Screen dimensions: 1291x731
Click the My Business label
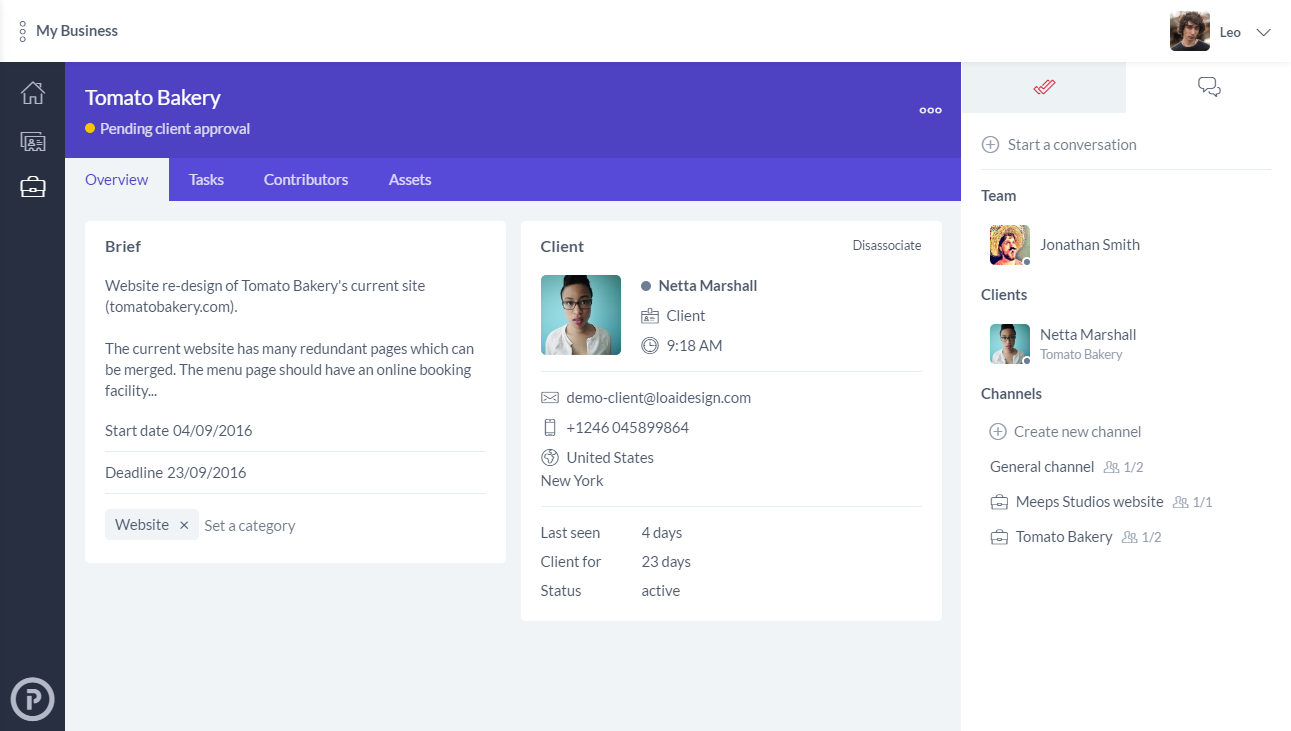(x=77, y=30)
